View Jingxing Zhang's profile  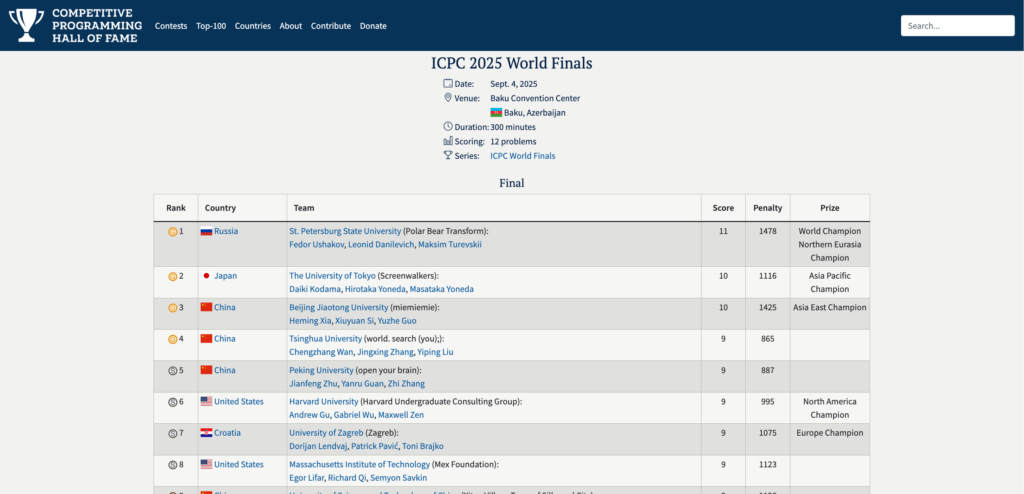point(385,352)
